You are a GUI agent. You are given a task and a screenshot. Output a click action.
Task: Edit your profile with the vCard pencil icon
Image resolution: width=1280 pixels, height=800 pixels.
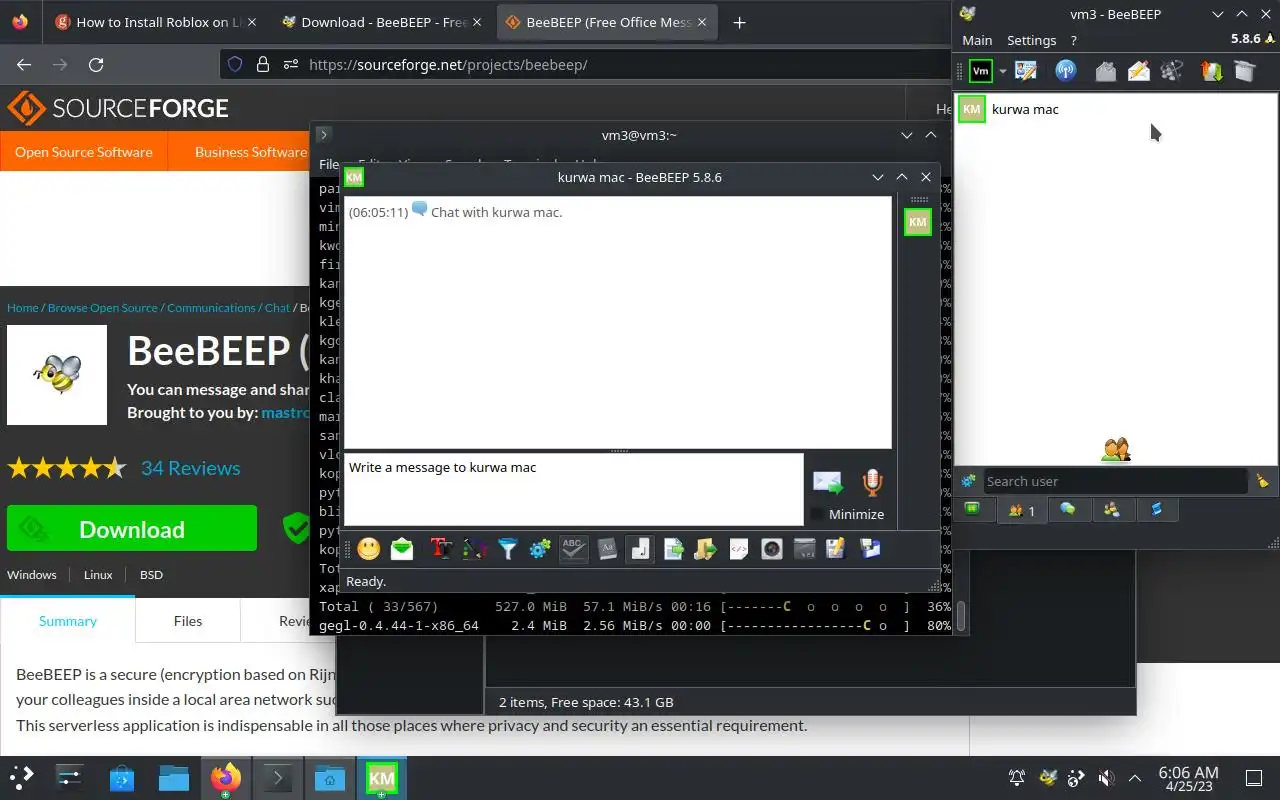(x=1025, y=70)
